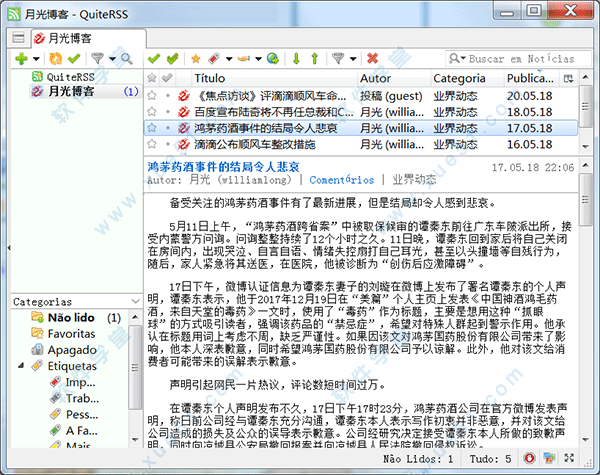Mark feed as read in feeds toolbar
The width and height of the screenshot is (600, 475).
pos(74,59)
